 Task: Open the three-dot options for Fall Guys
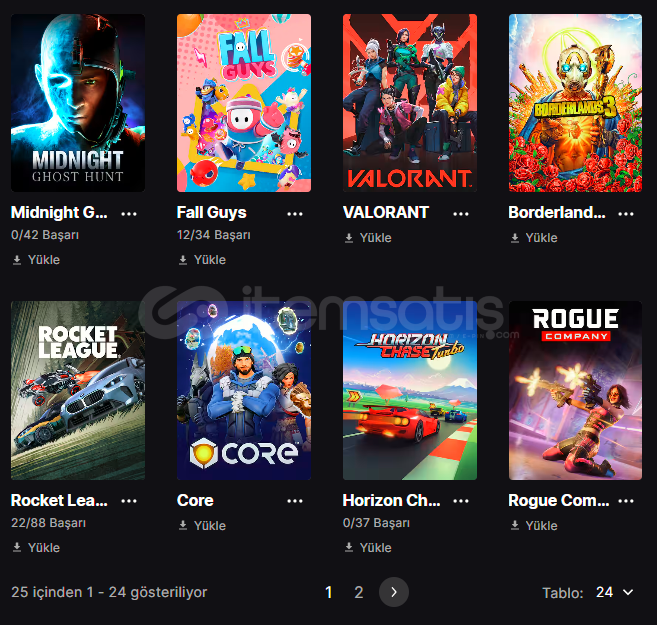pos(295,214)
